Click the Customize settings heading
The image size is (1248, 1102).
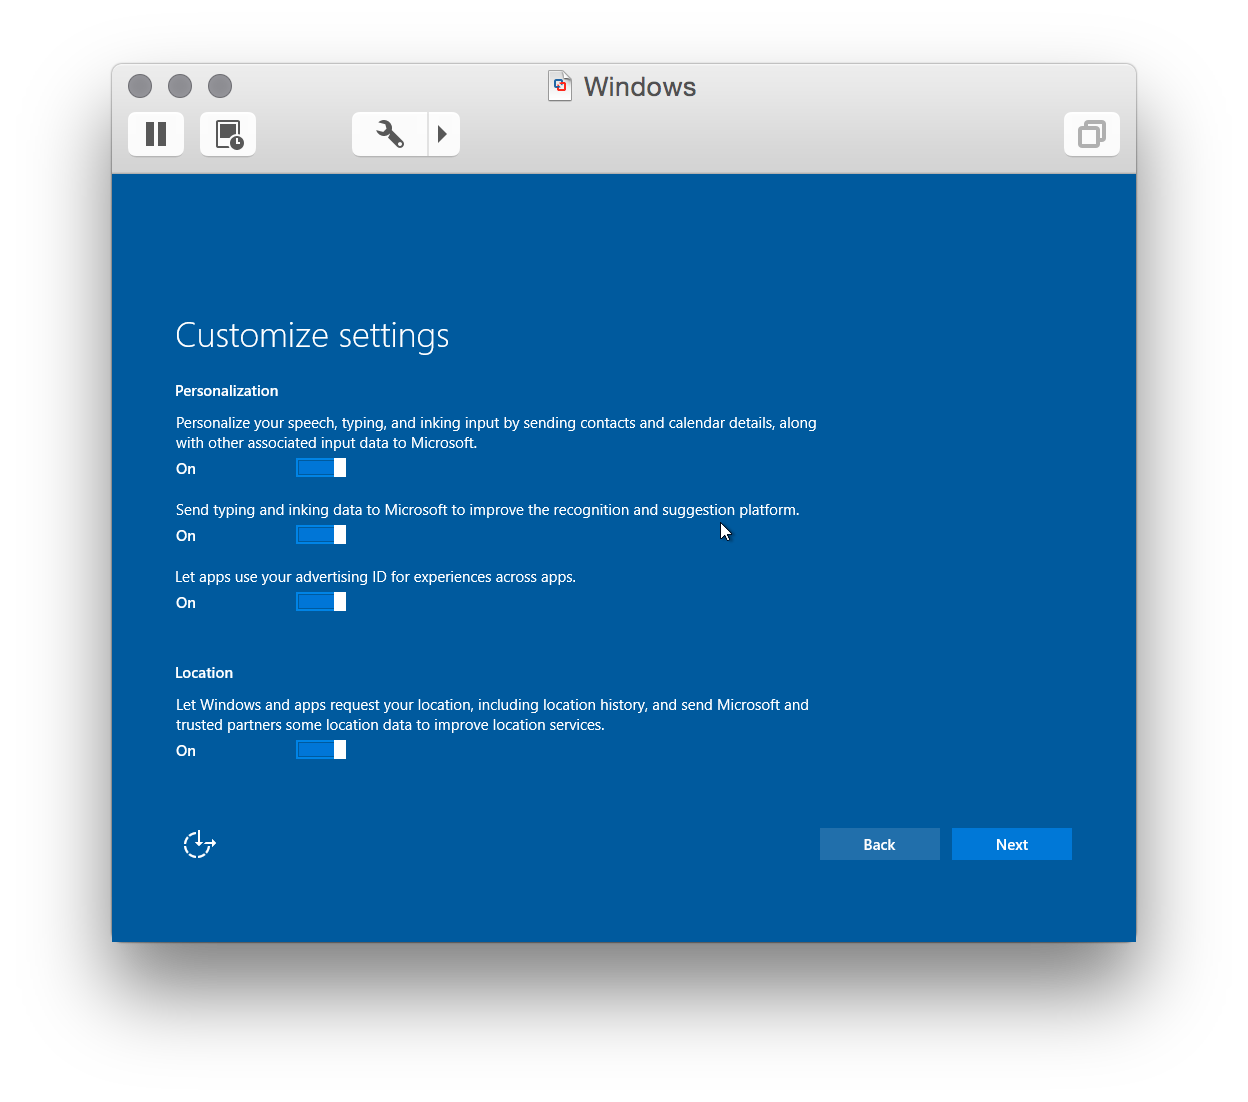(x=312, y=335)
